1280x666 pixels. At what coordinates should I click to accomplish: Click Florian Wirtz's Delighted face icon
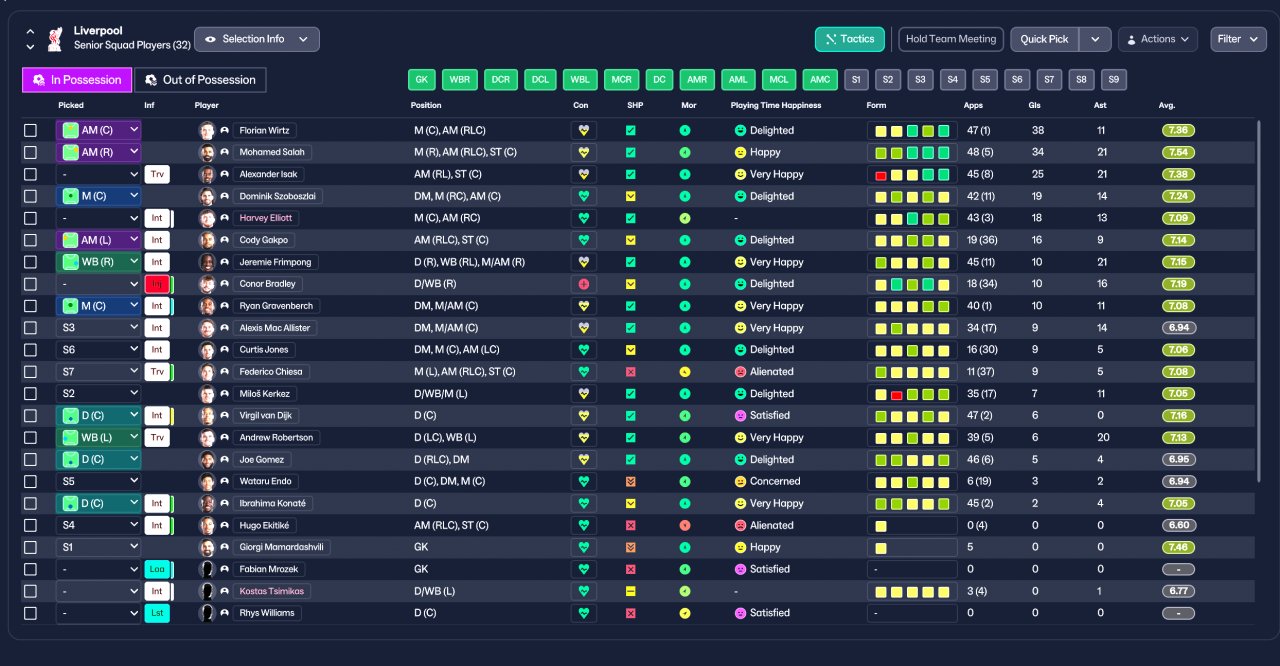click(741, 130)
